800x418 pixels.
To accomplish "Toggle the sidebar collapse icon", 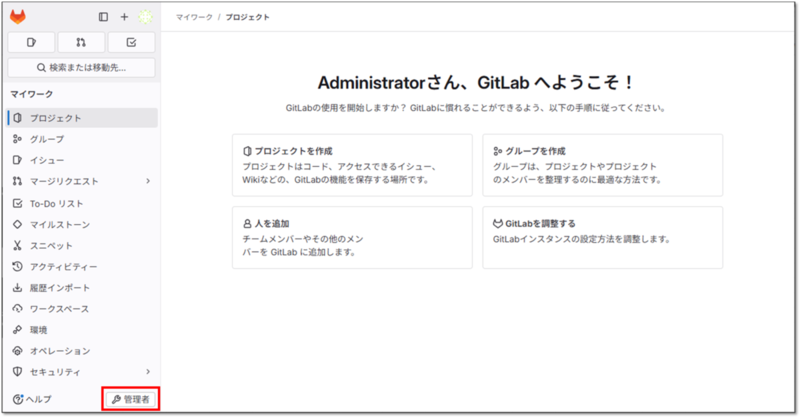I will pos(104,17).
